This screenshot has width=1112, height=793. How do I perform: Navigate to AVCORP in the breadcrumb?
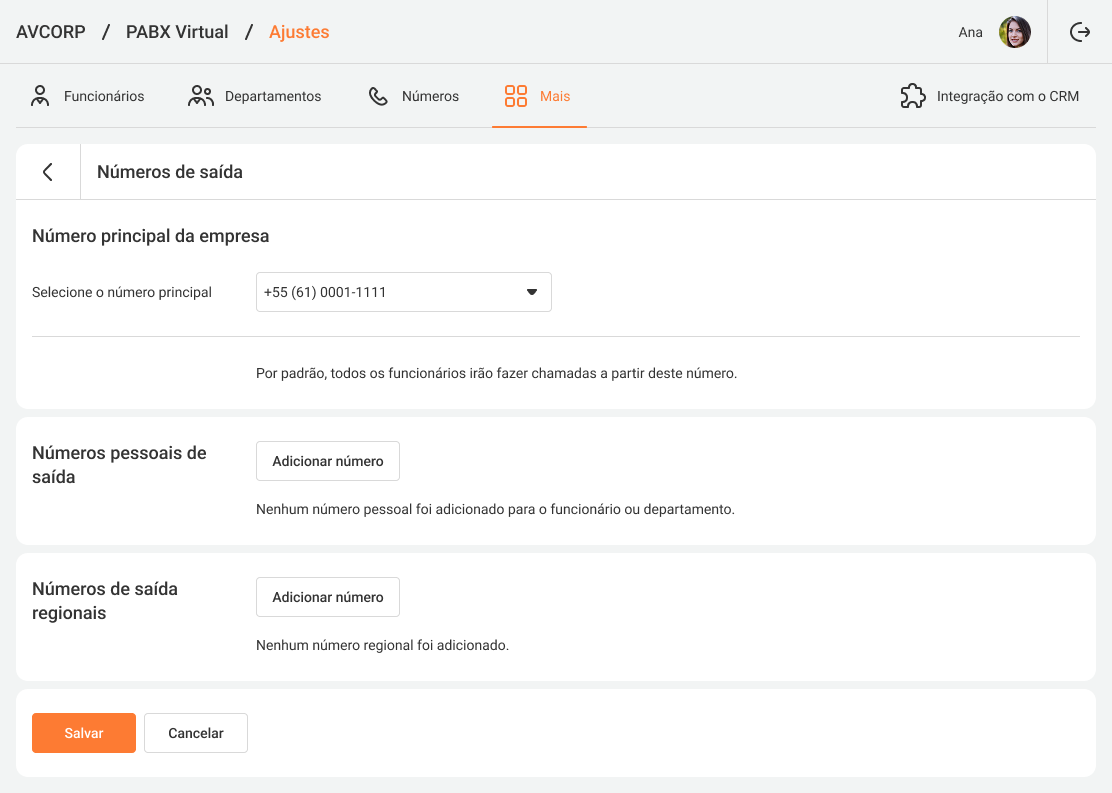pyautogui.click(x=50, y=32)
